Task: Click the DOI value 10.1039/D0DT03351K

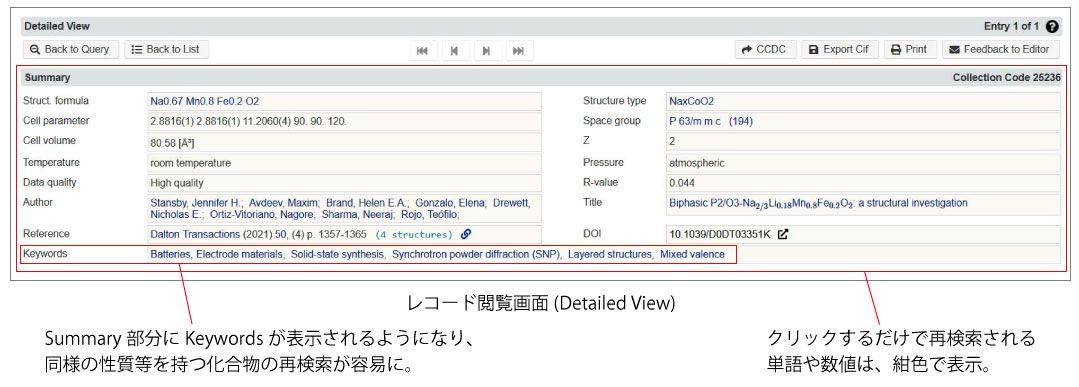Action: coord(720,234)
